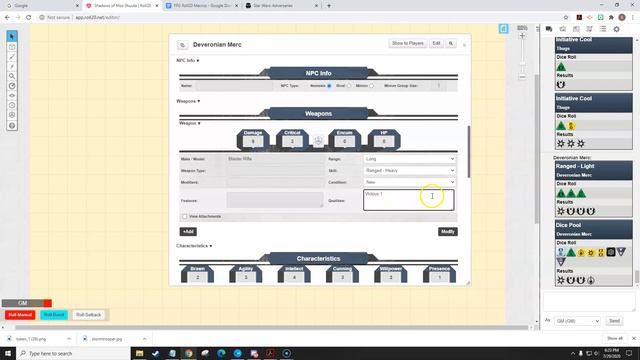Click the magnifier button beside Edit
The width and height of the screenshot is (640, 360).
click(x=451, y=43)
